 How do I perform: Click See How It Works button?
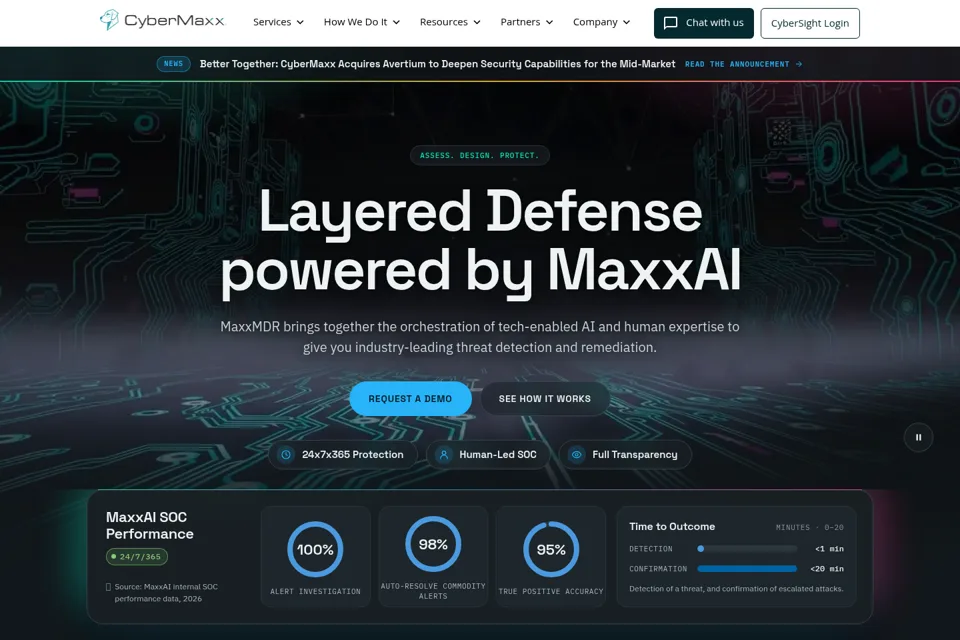[545, 399]
